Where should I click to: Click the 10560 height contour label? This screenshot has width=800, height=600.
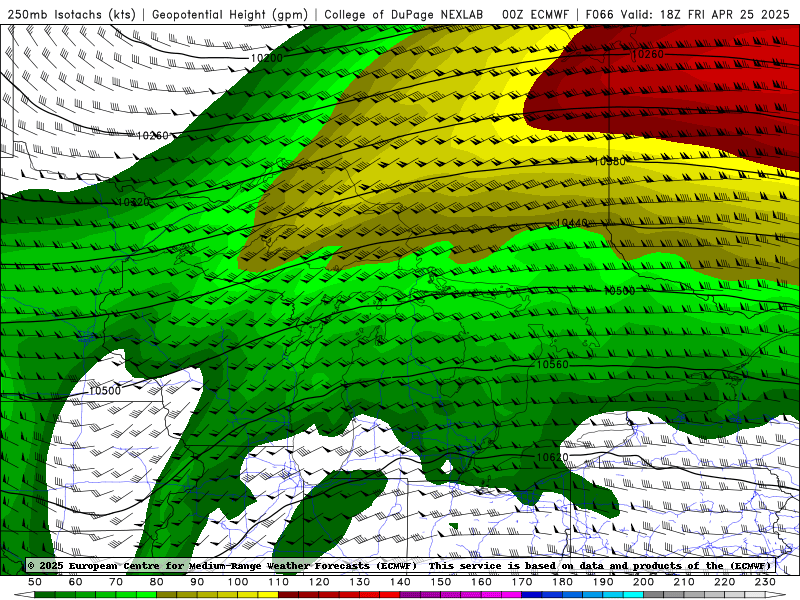coord(553,365)
